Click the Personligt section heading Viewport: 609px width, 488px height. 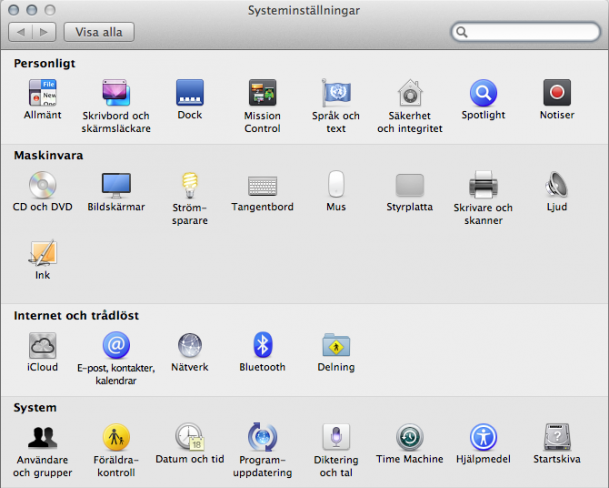click(44, 63)
